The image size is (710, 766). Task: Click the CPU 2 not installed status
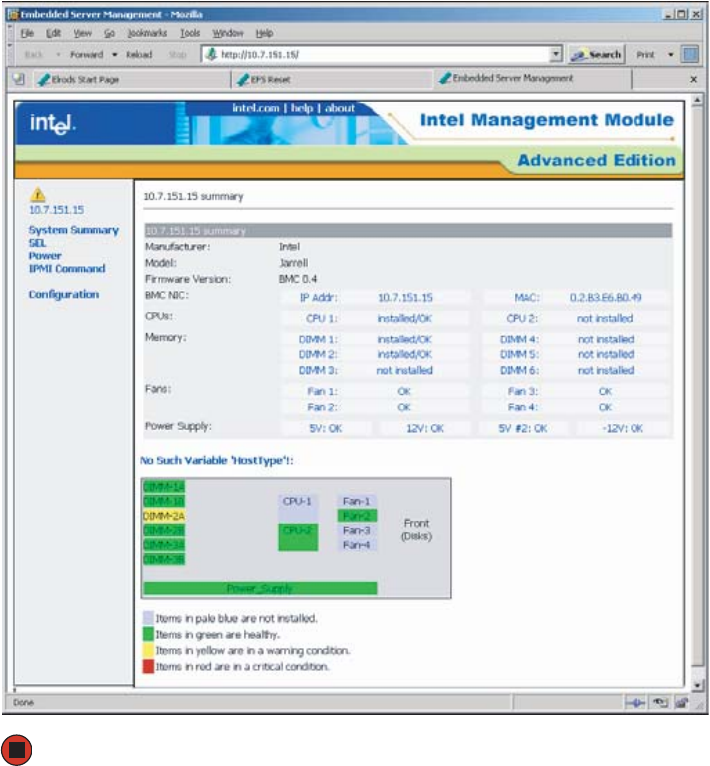pyautogui.click(x=605, y=319)
